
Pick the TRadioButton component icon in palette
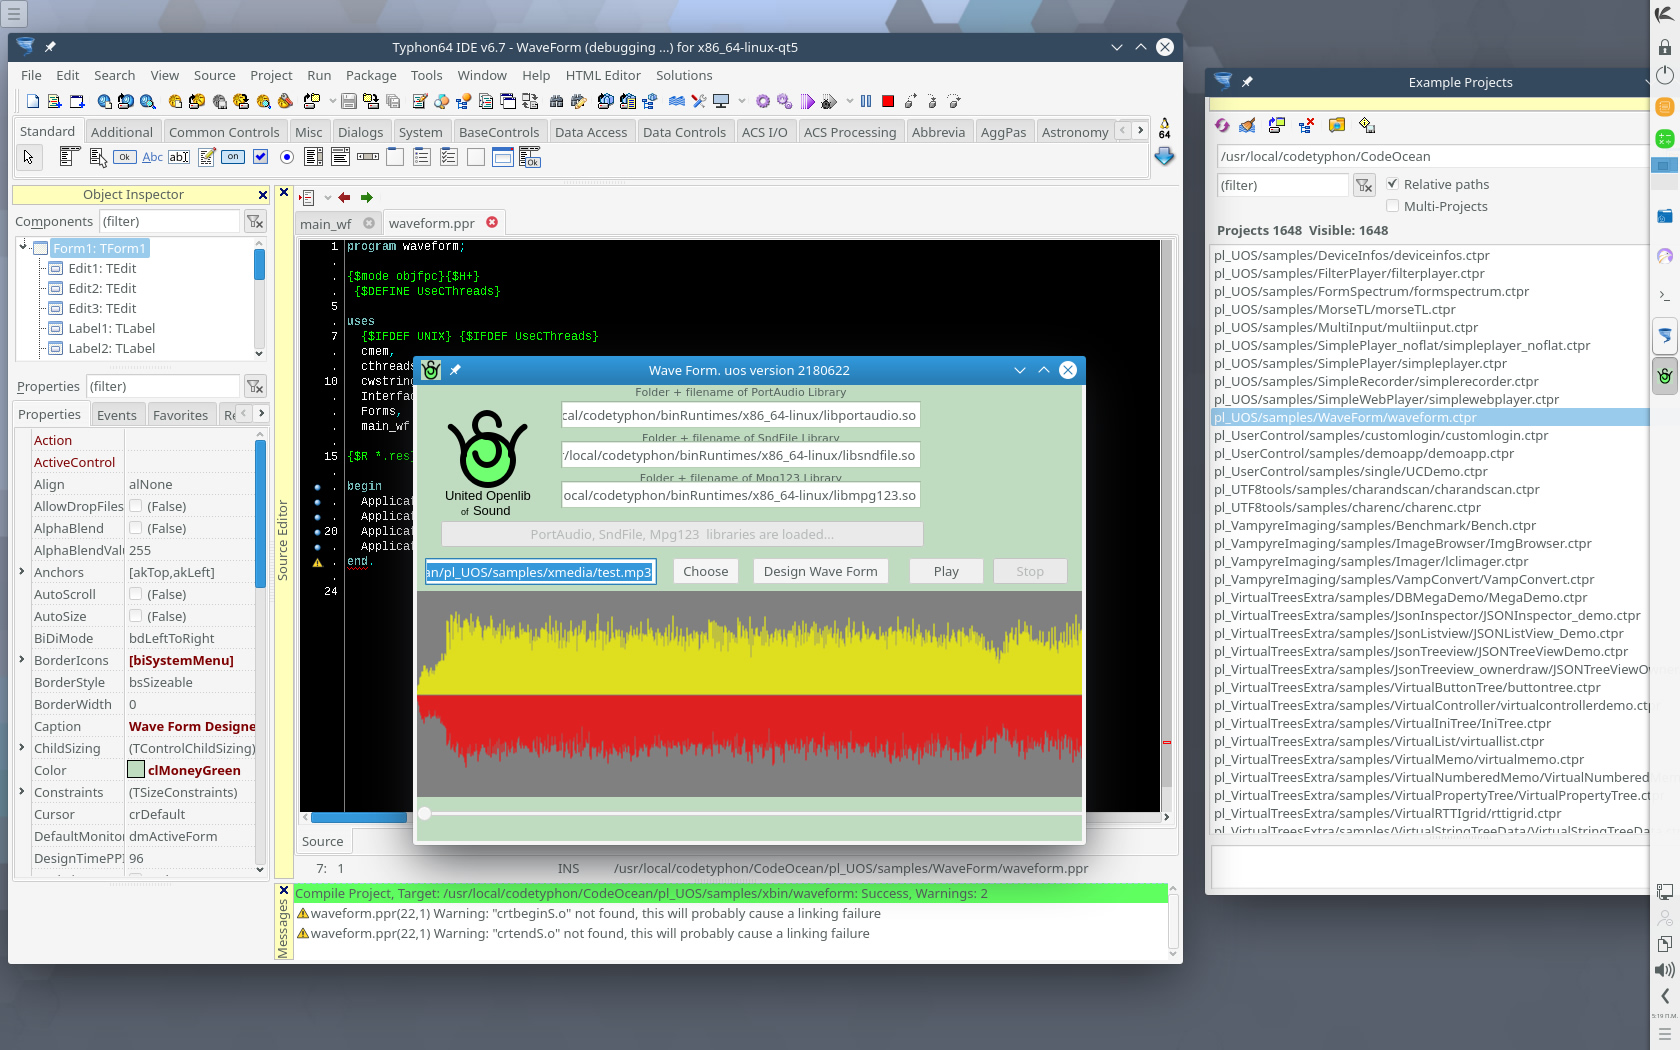pyautogui.click(x=287, y=157)
